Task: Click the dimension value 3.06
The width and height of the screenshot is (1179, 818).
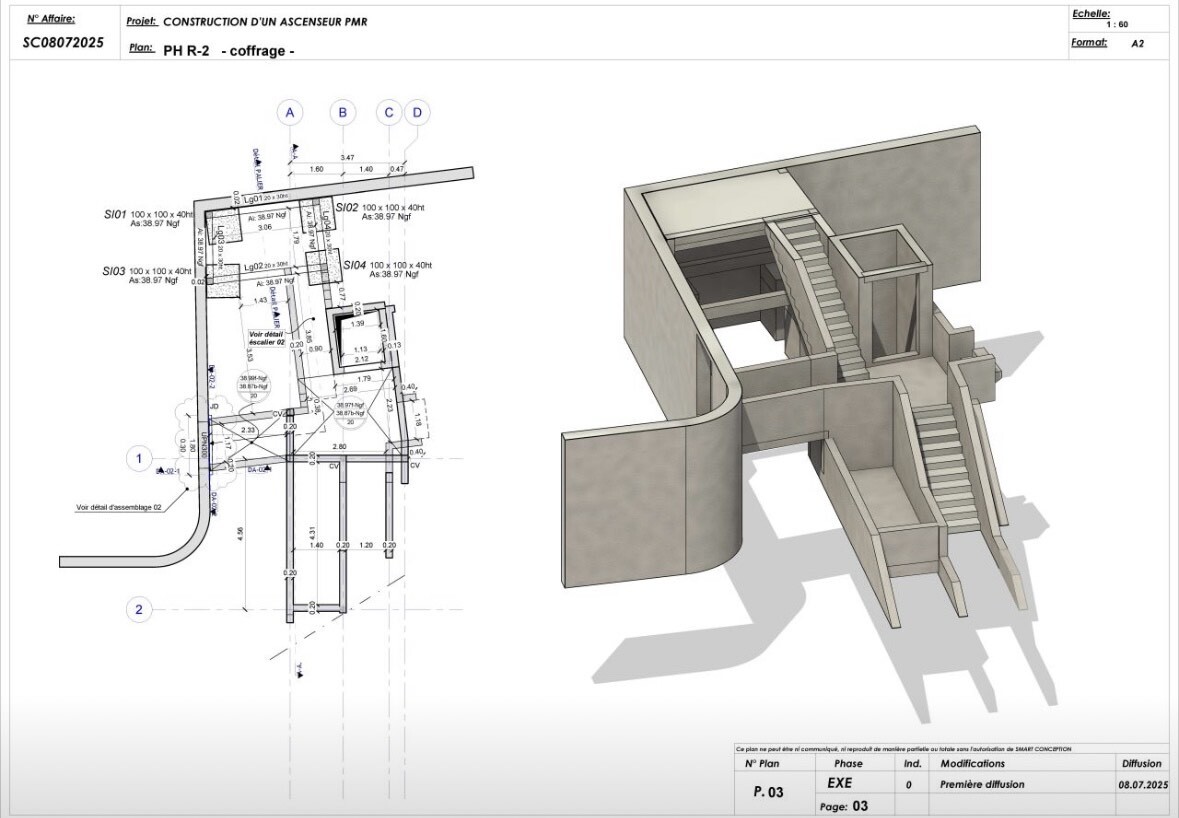Action: click(x=265, y=227)
